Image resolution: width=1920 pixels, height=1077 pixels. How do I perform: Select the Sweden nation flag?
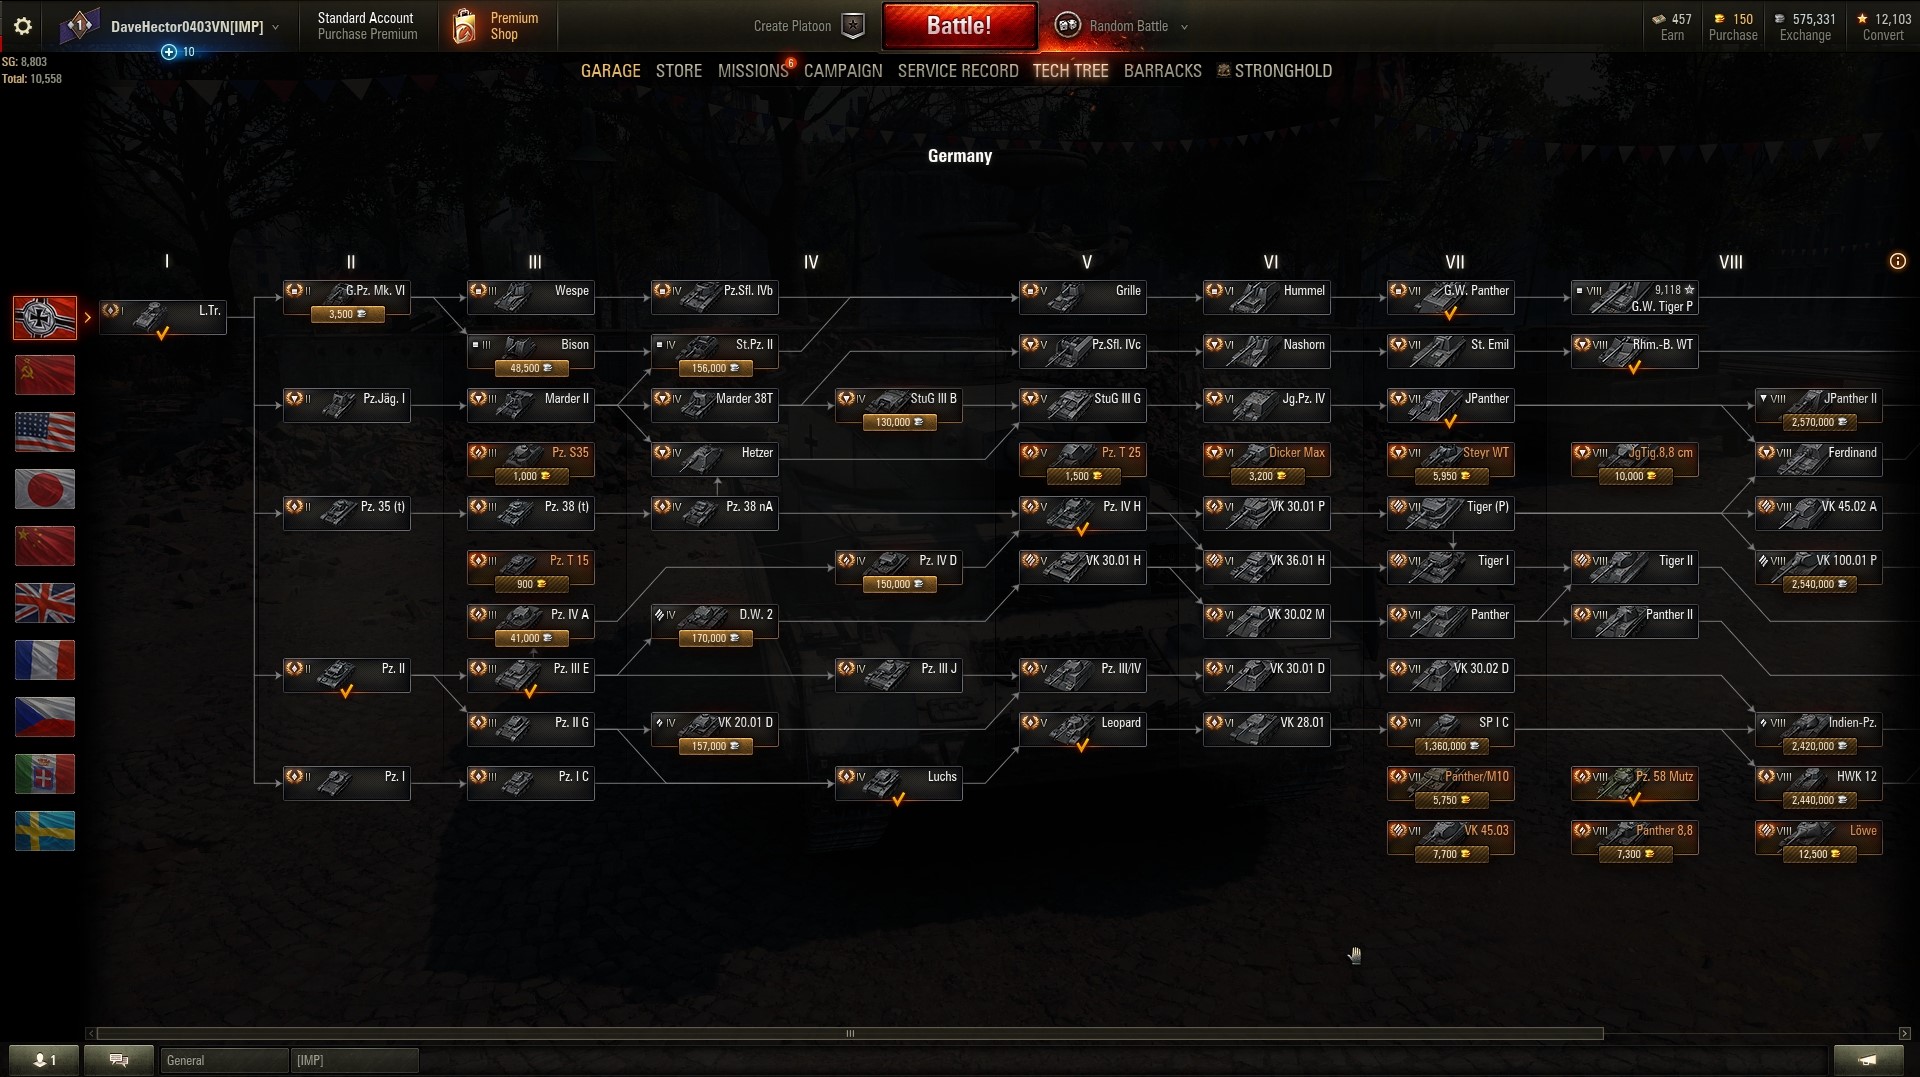[45, 831]
